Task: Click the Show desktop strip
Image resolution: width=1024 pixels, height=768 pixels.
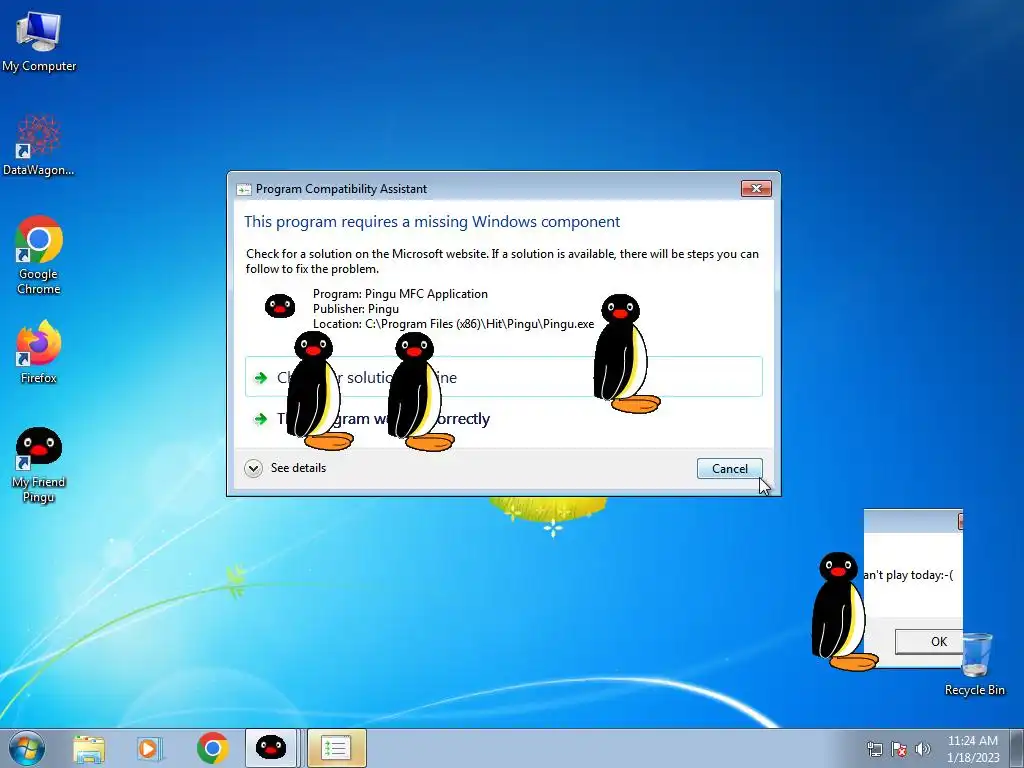Action: [1017, 748]
